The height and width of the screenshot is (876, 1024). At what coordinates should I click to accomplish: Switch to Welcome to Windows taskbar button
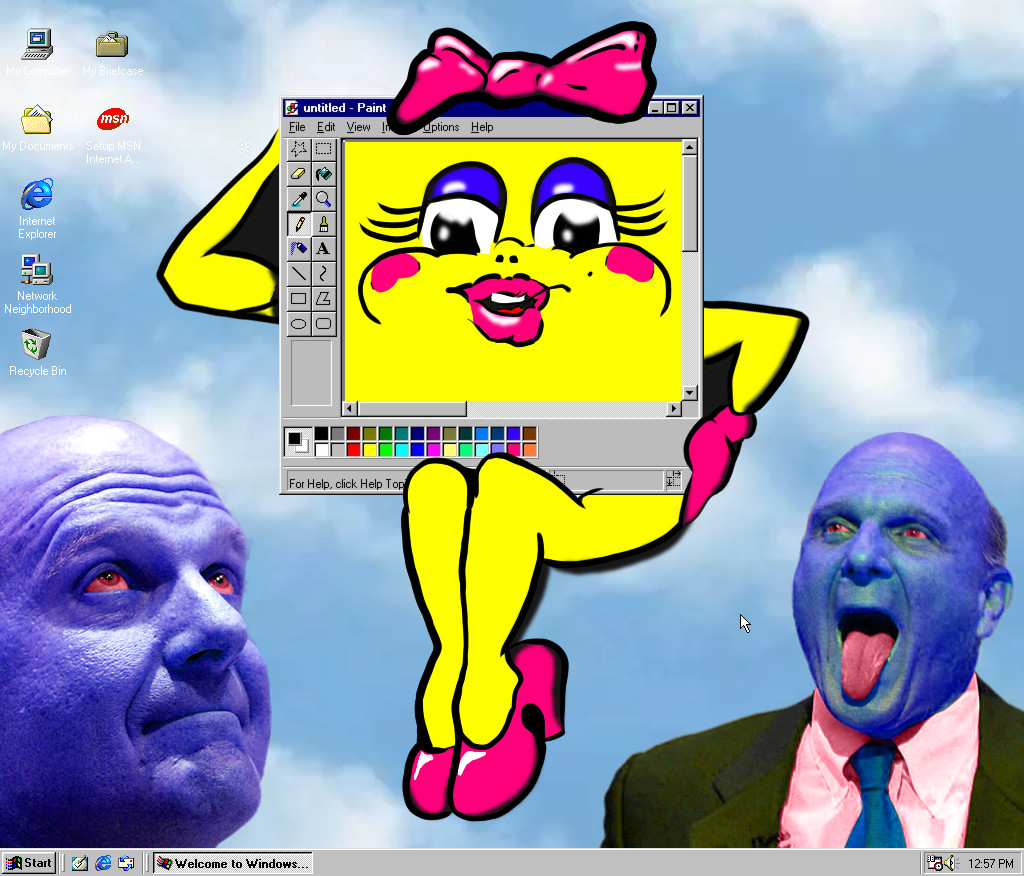point(233,863)
